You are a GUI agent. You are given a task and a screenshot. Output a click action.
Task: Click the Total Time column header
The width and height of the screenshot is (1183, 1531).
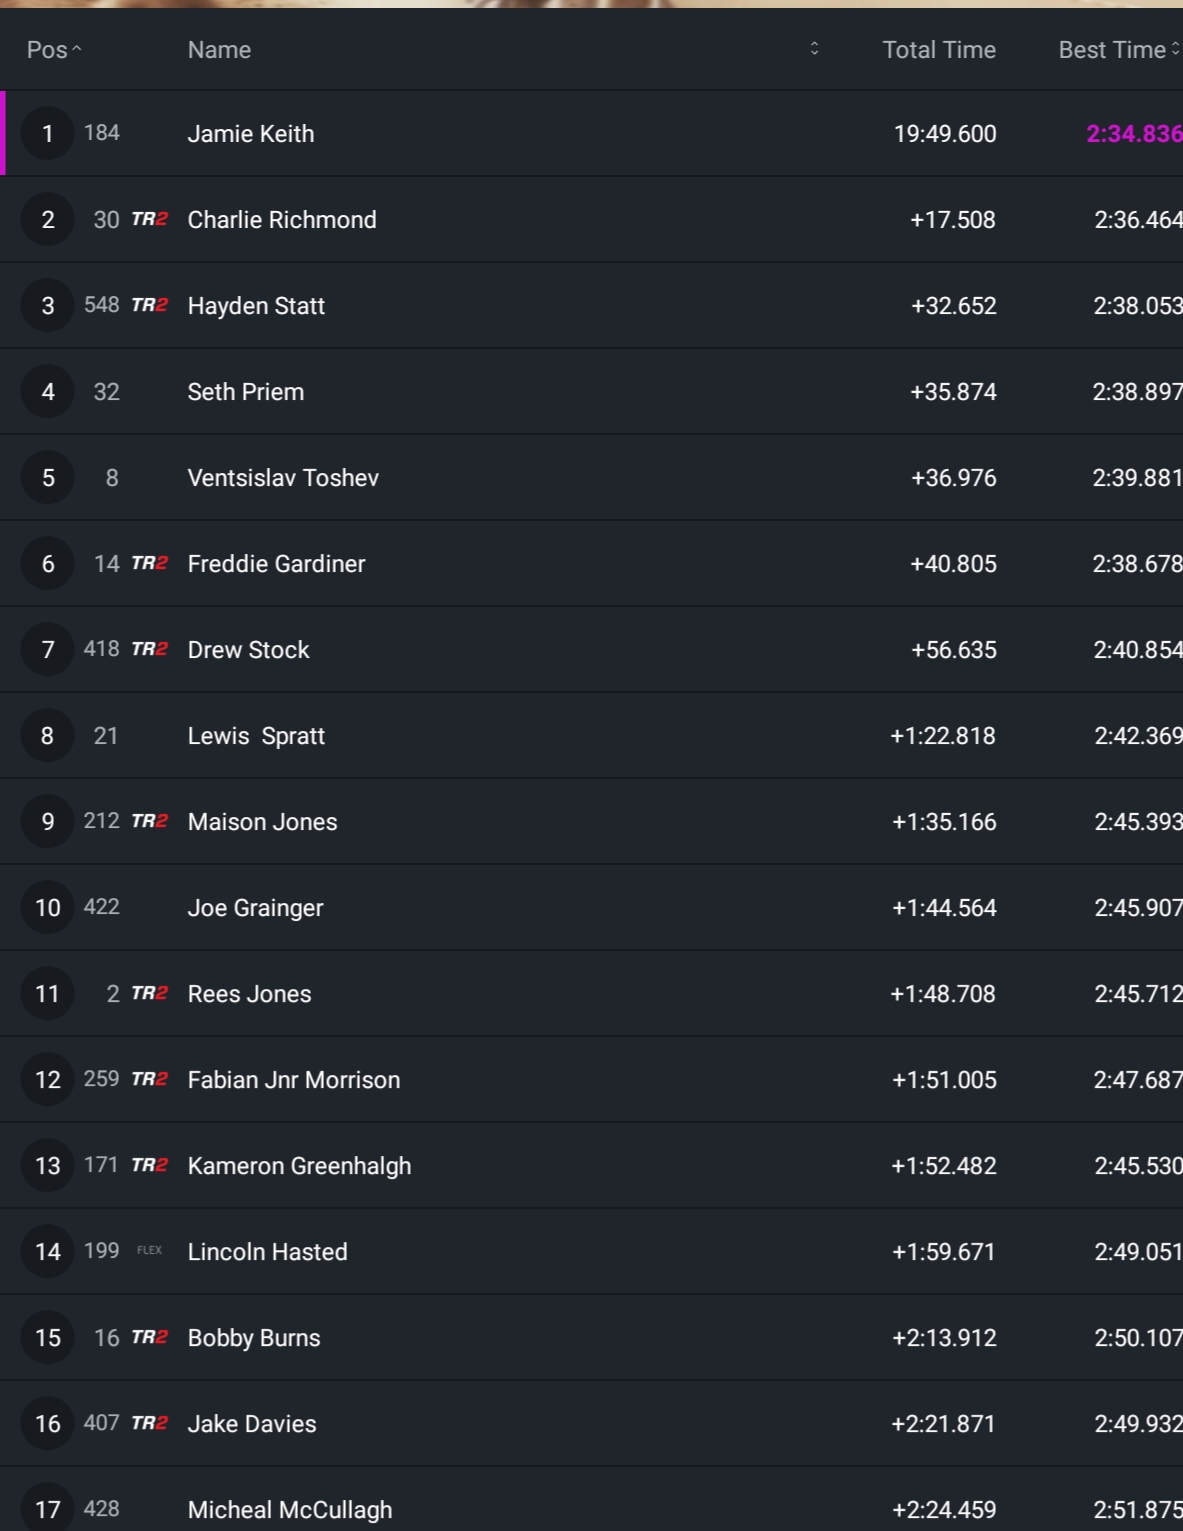tap(938, 50)
